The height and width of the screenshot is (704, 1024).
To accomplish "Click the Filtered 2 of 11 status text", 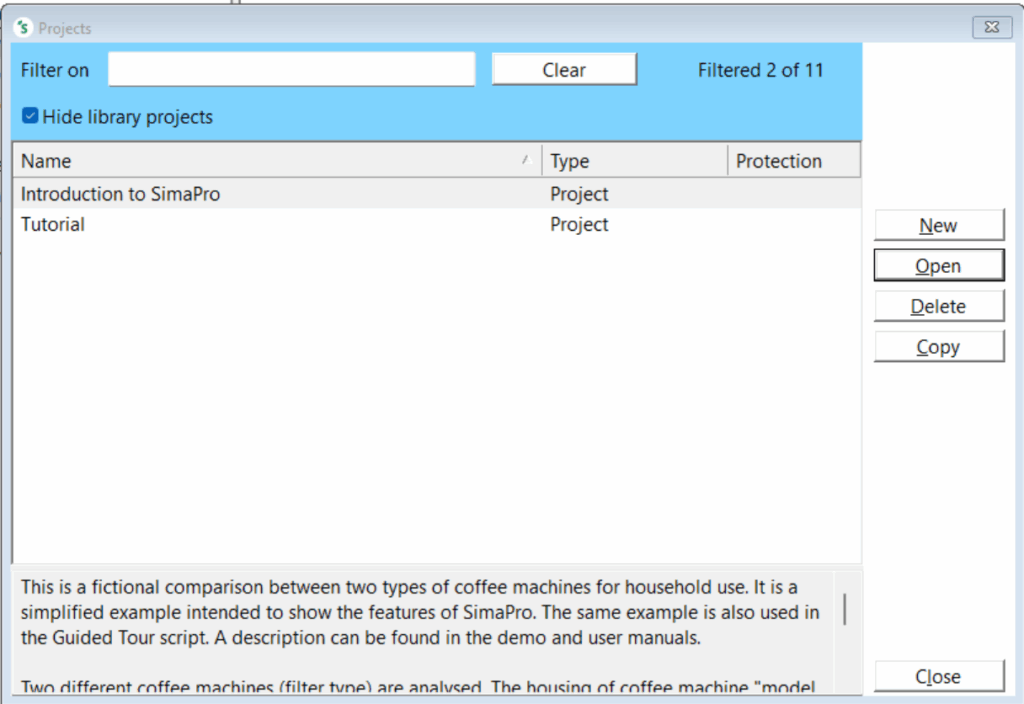I will (x=760, y=70).
